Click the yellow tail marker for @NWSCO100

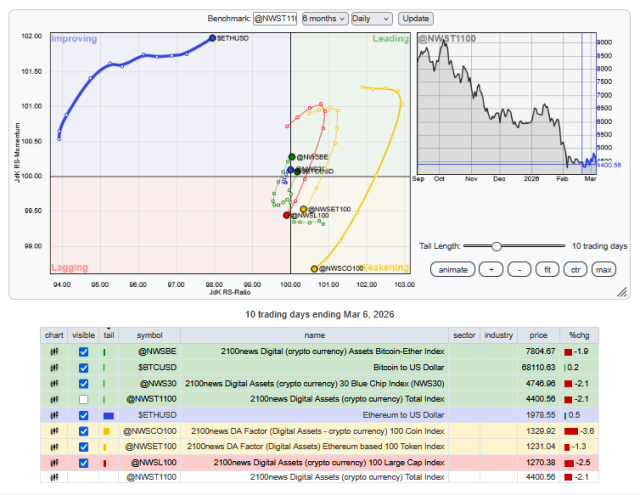[106, 430]
